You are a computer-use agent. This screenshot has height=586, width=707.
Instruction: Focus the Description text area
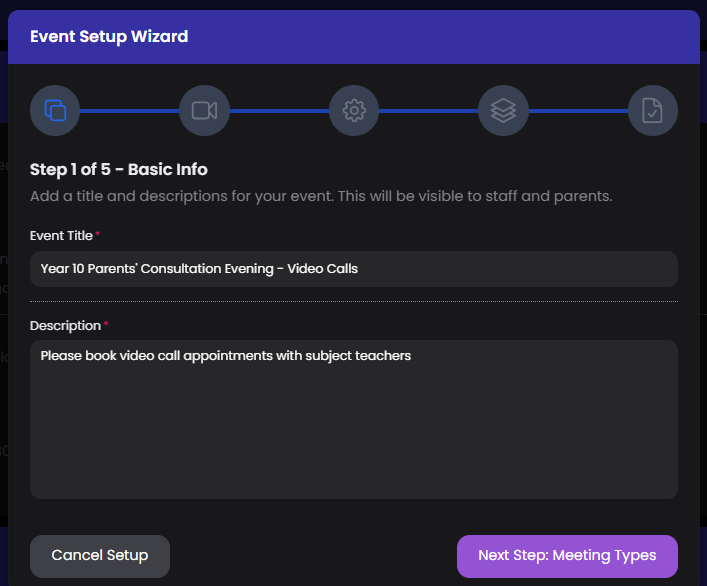click(x=354, y=419)
